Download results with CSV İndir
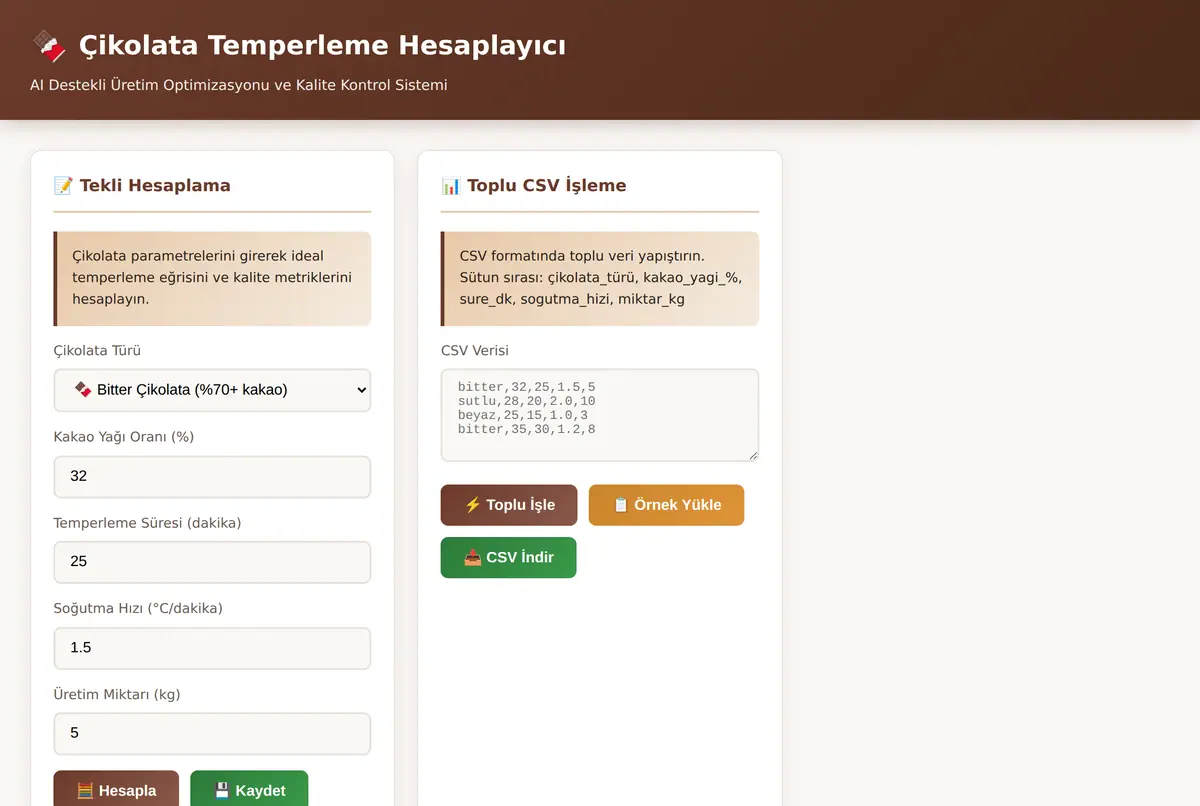The width and height of the screenshot is (1200, 806). tap(509, 557)
